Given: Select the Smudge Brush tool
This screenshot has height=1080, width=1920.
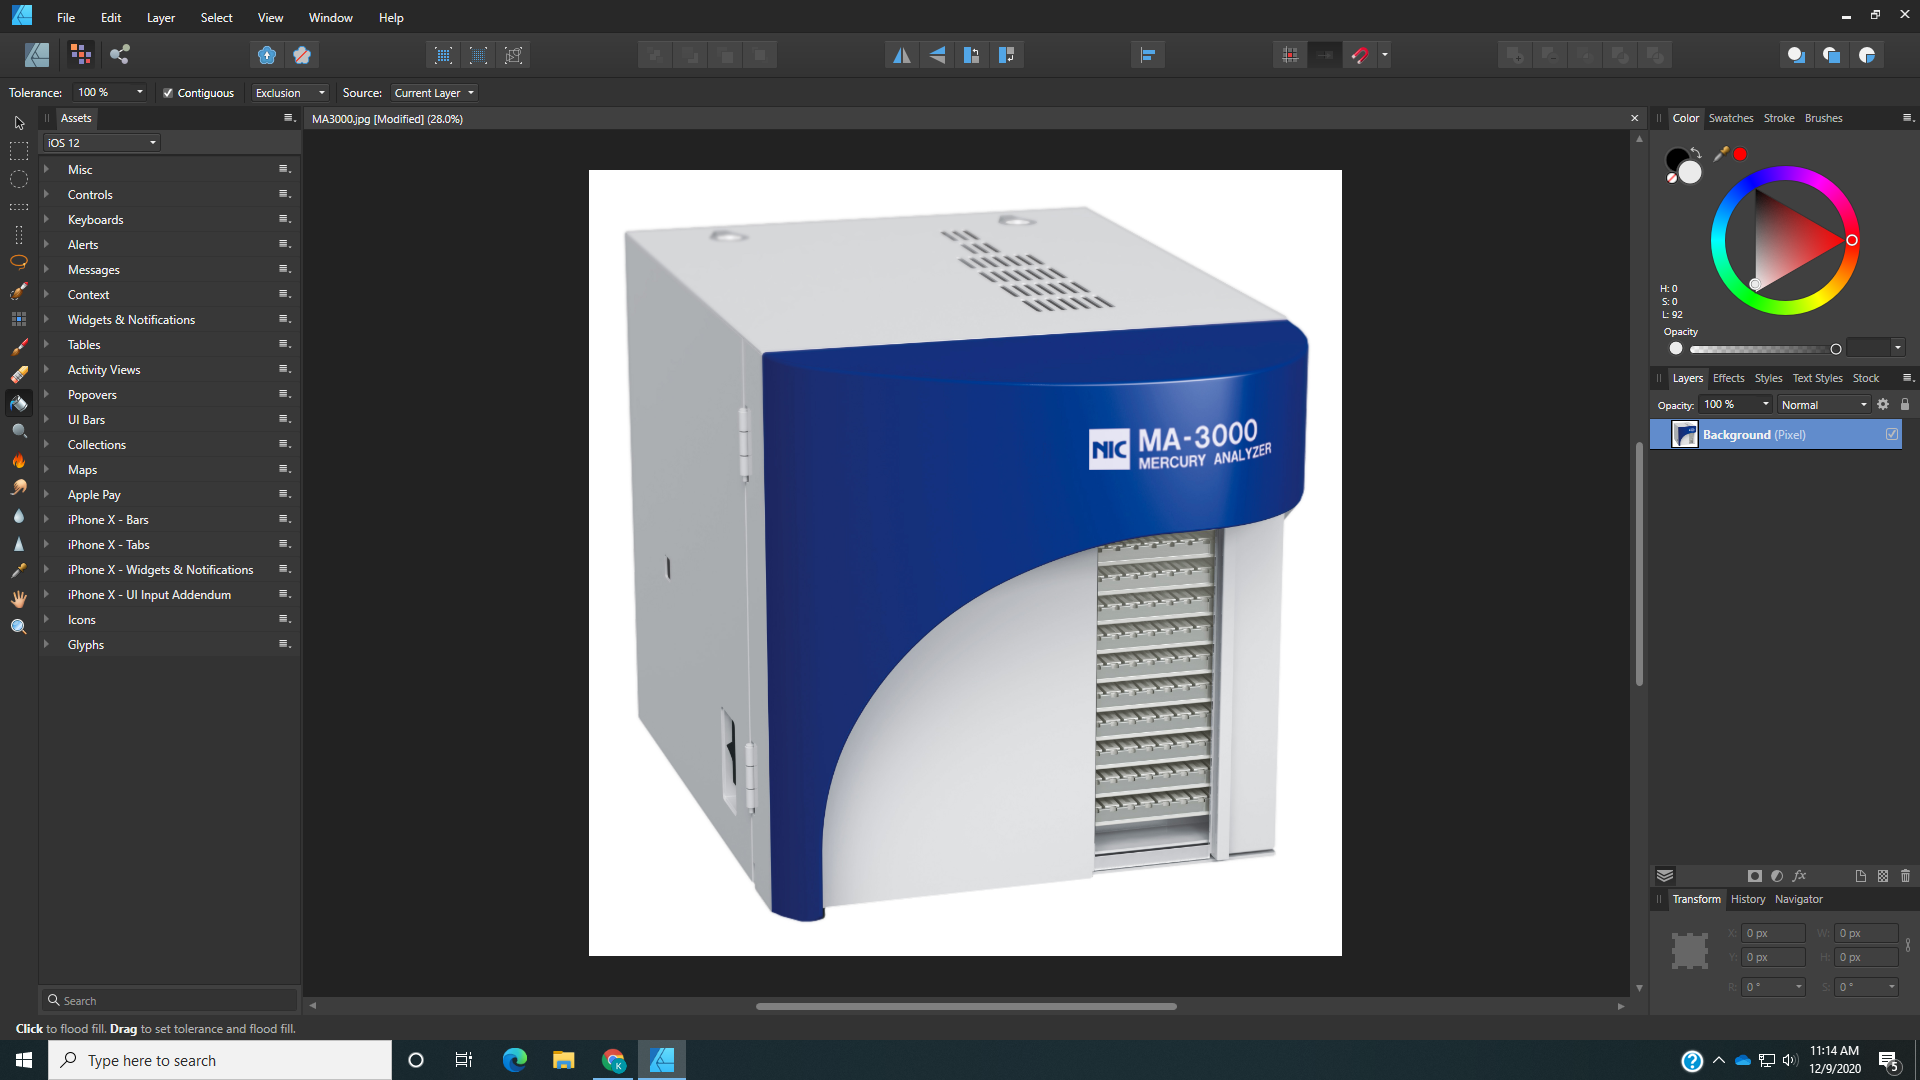Looking at the screenshot, I should (x=19, y=488).
